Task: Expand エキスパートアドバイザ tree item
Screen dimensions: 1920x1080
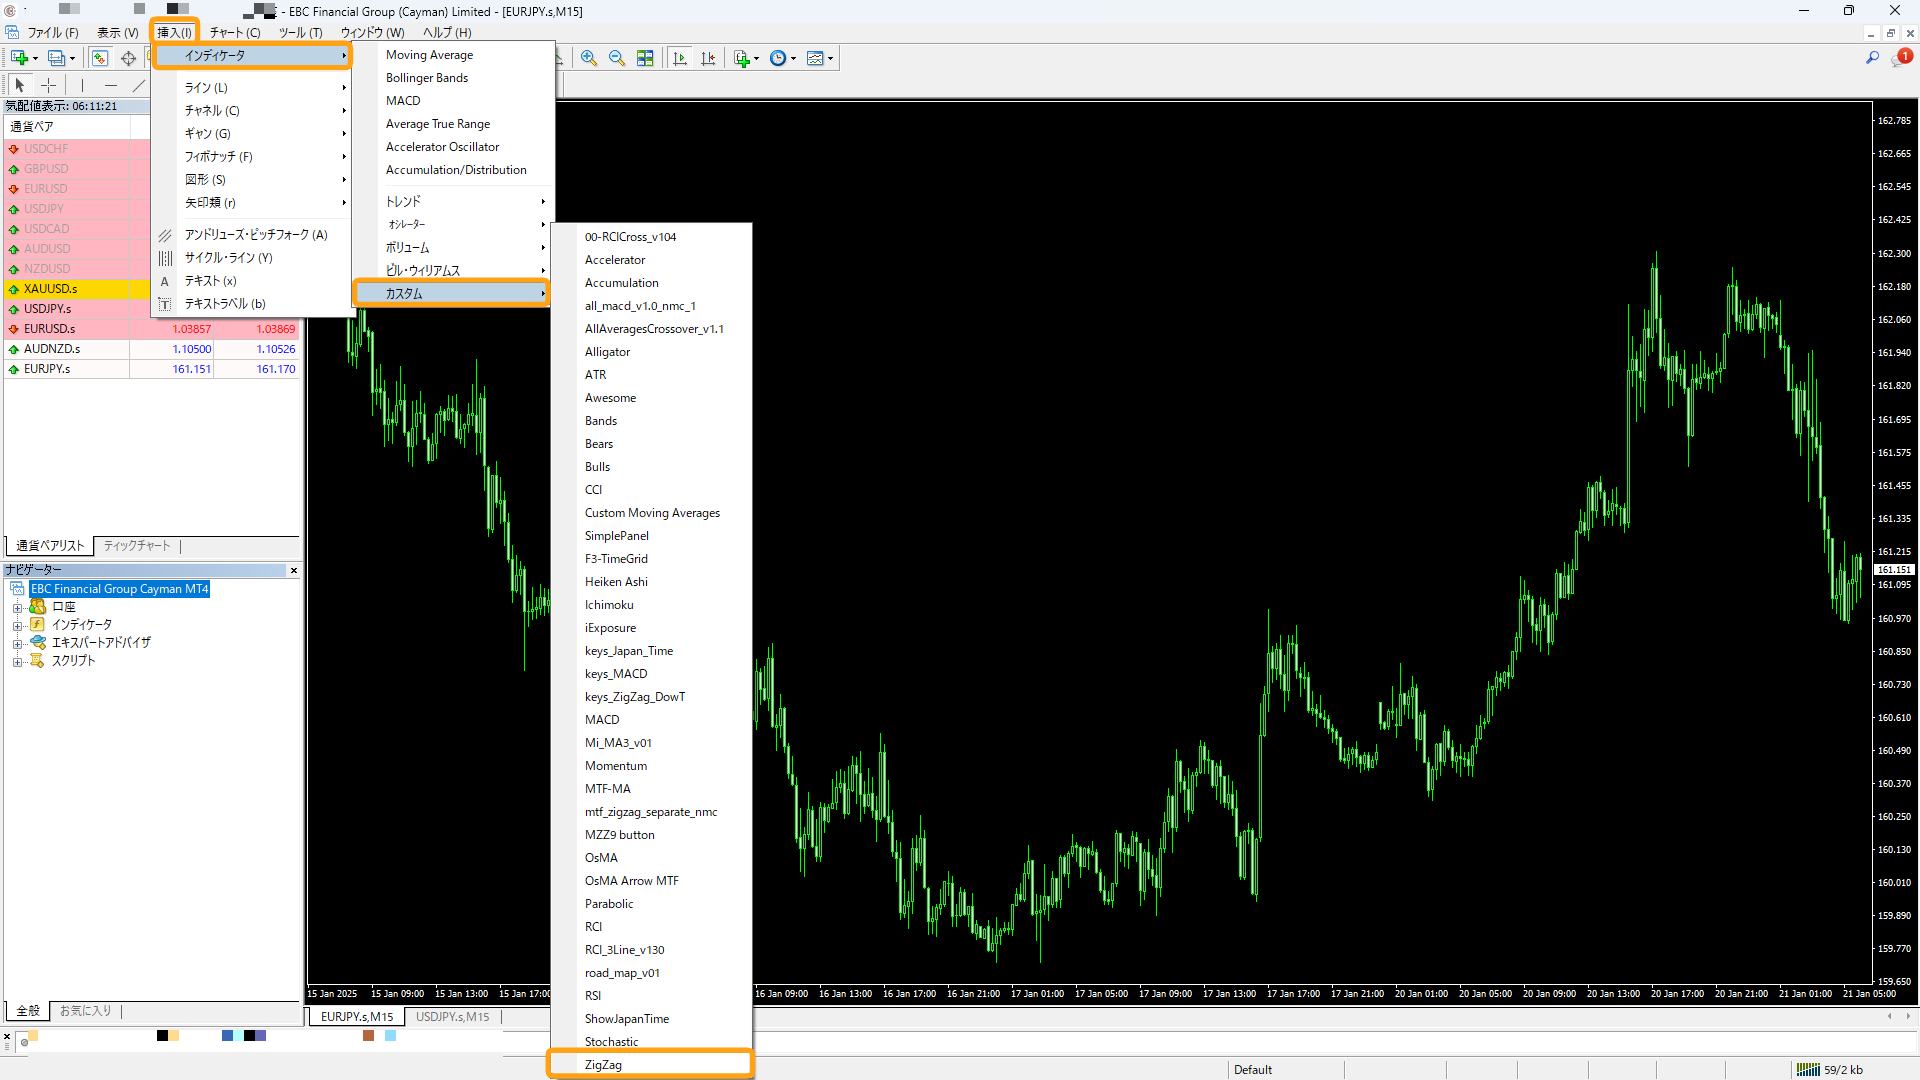Action: pyautogui.click(x=18, y=642)
